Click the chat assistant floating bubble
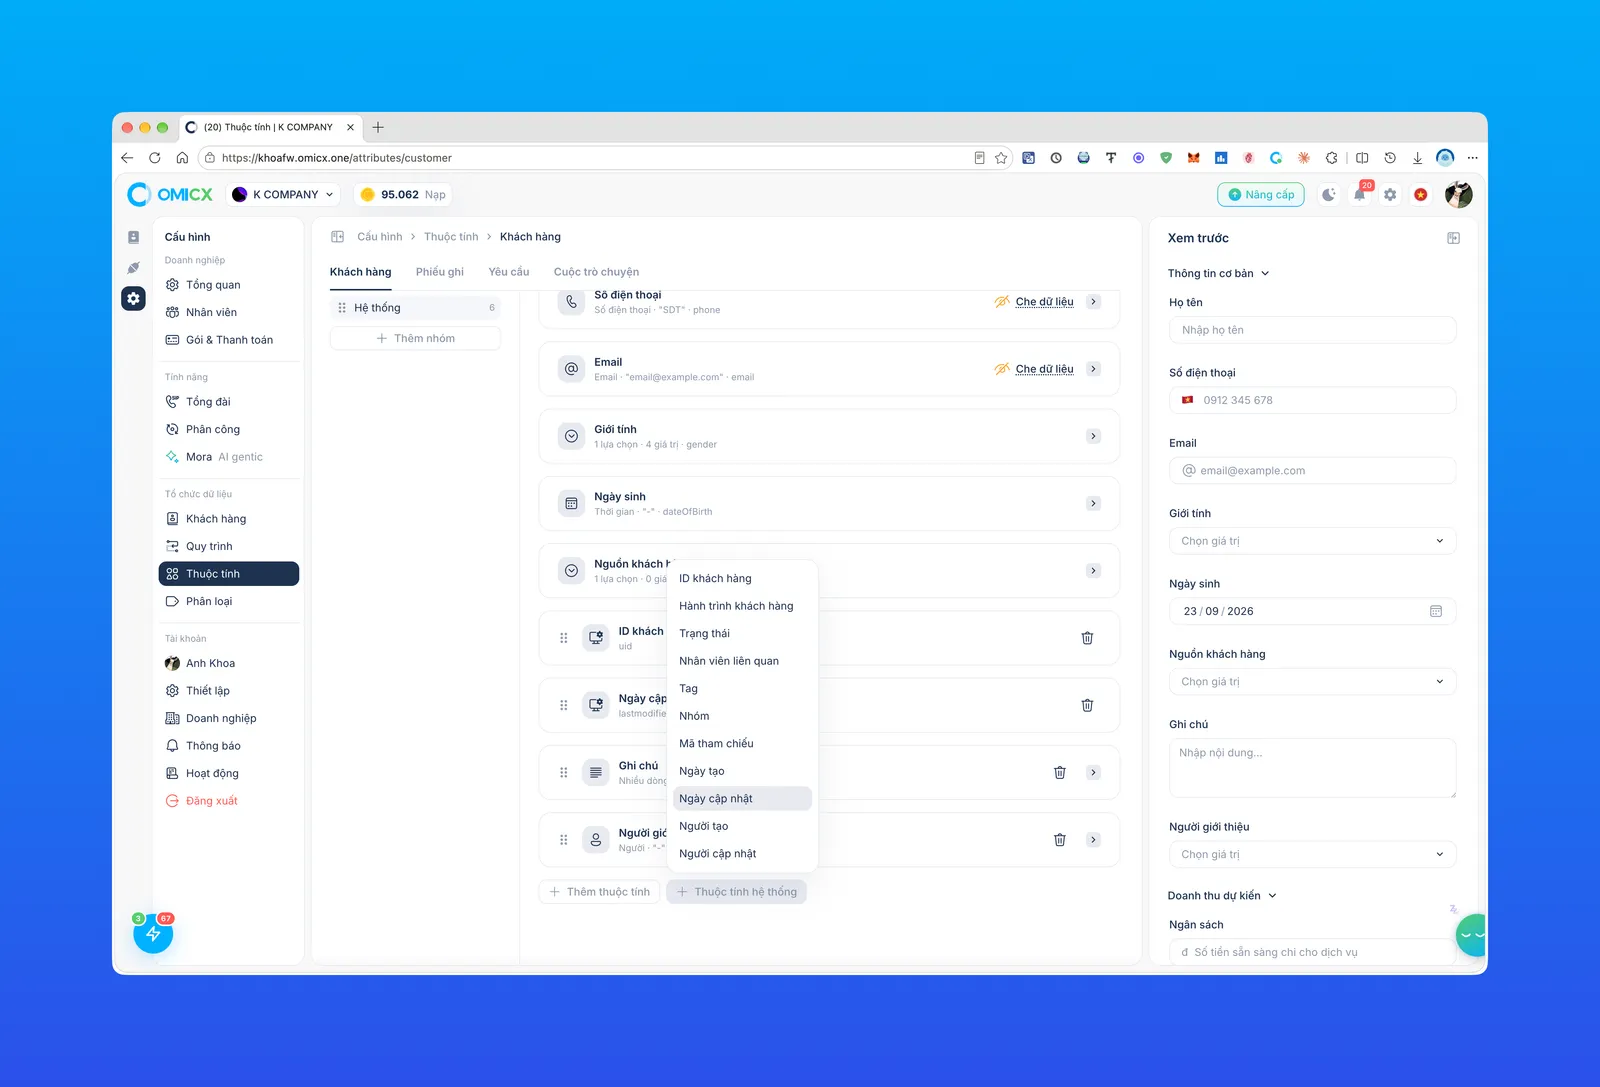1600x1087 pixels. coord(1471,935)
